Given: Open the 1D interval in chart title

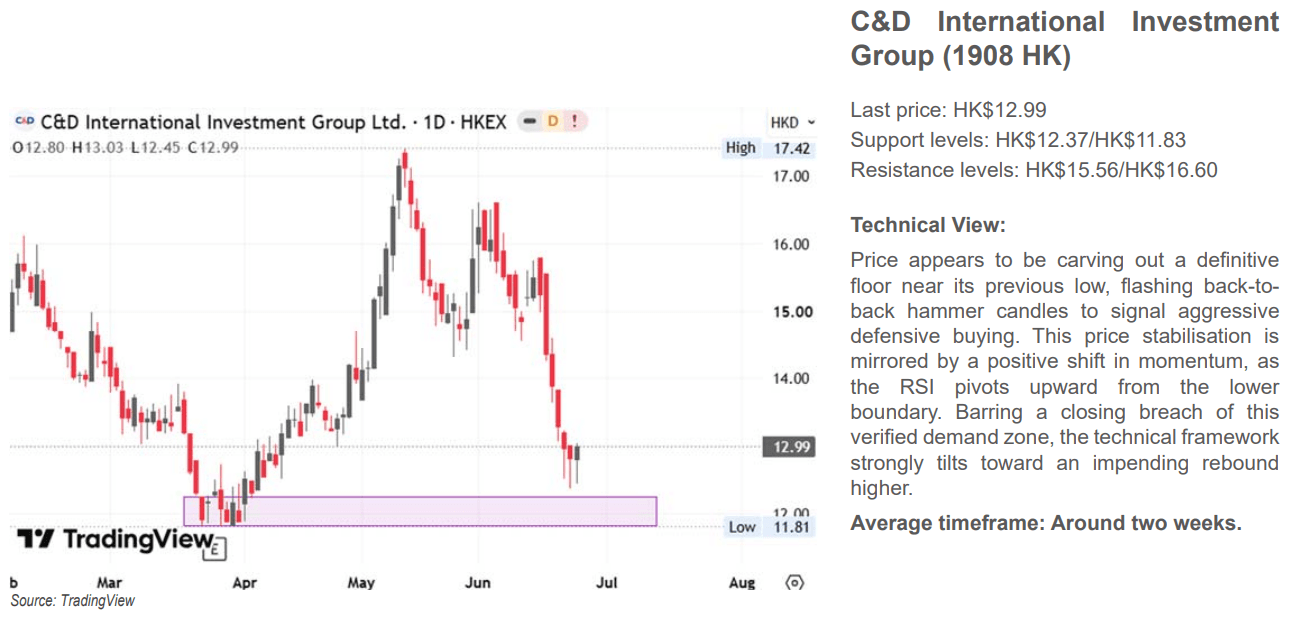Looking at the screenshot, I should [x=433, y=122].
